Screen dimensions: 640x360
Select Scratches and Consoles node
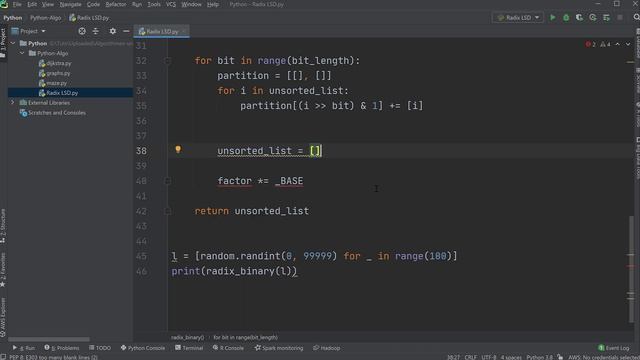coord(57,113)
